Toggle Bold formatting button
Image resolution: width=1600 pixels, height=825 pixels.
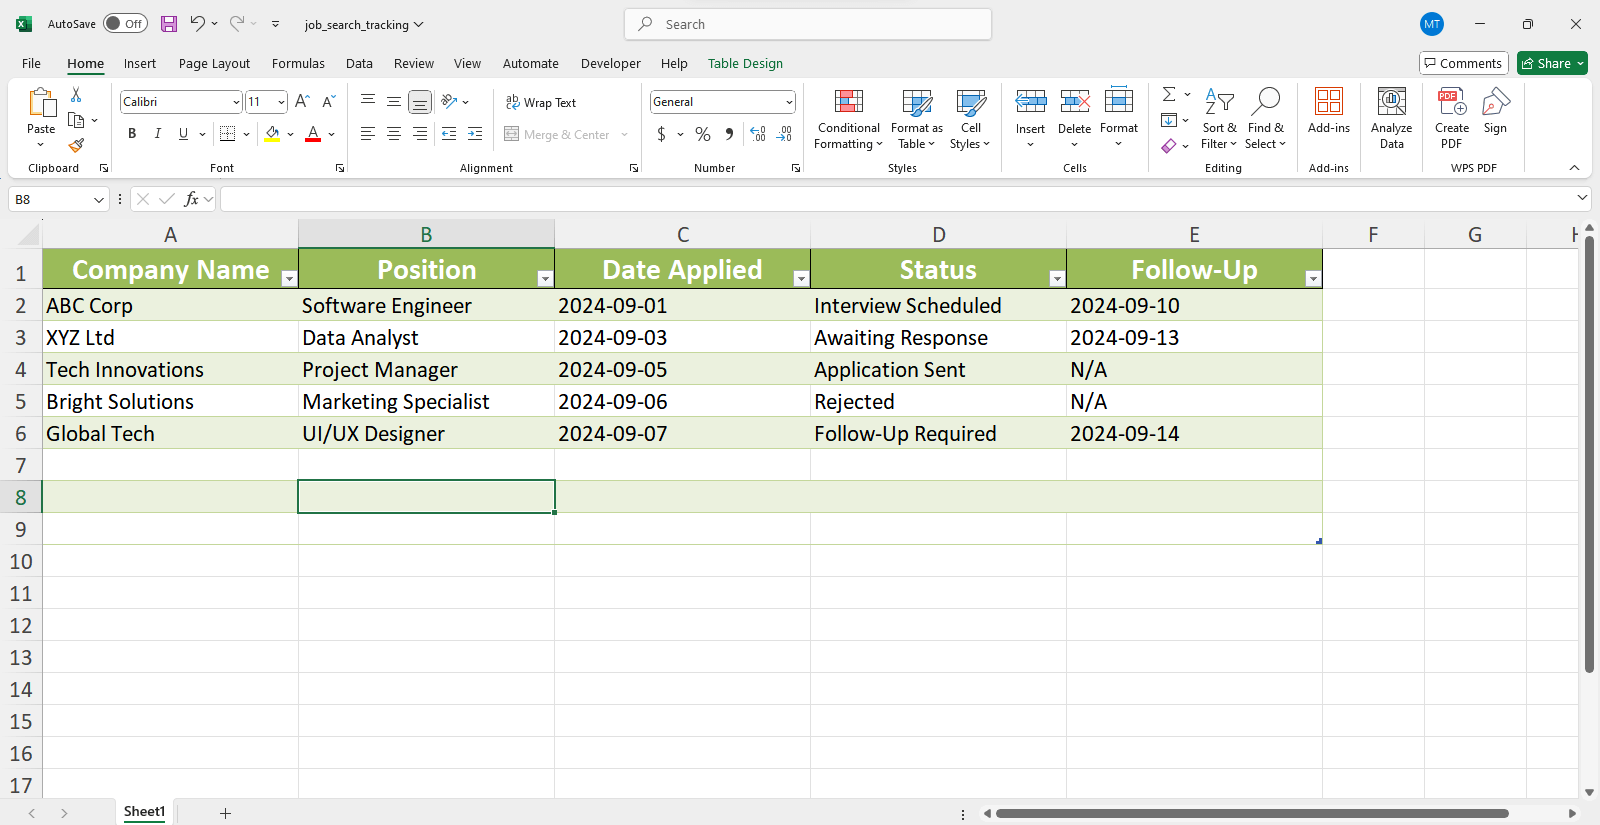coord(132,134)
